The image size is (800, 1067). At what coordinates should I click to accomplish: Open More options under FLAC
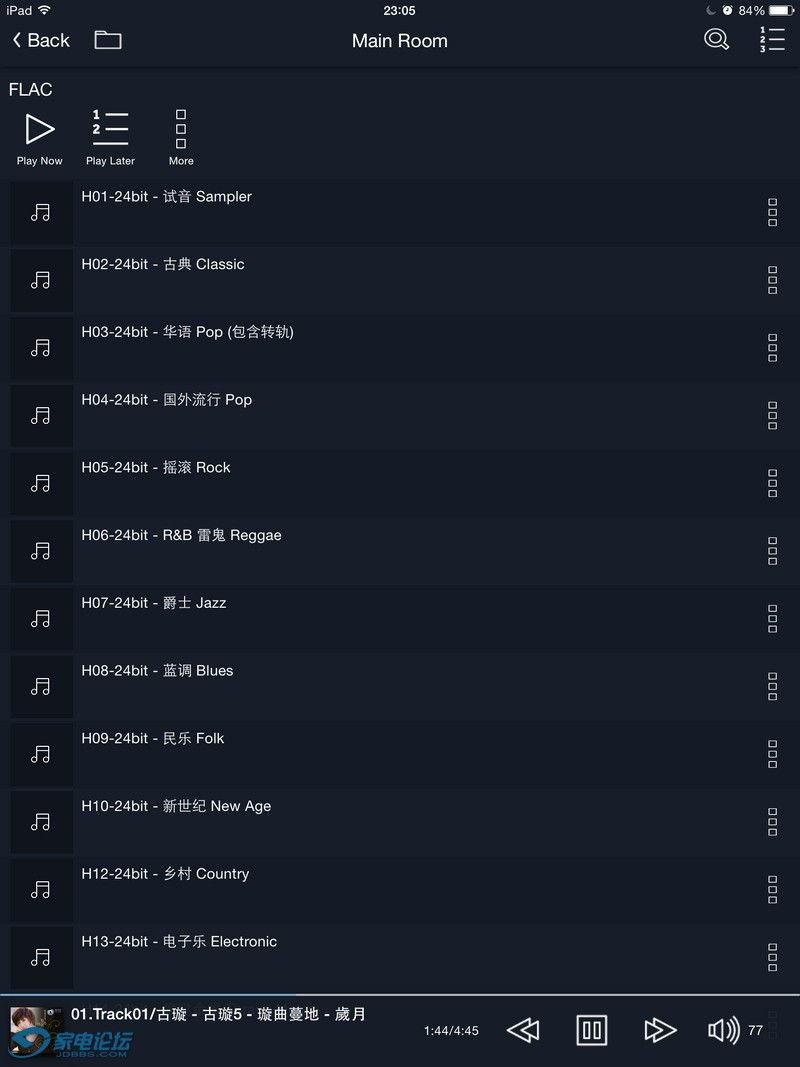[181, 138]
